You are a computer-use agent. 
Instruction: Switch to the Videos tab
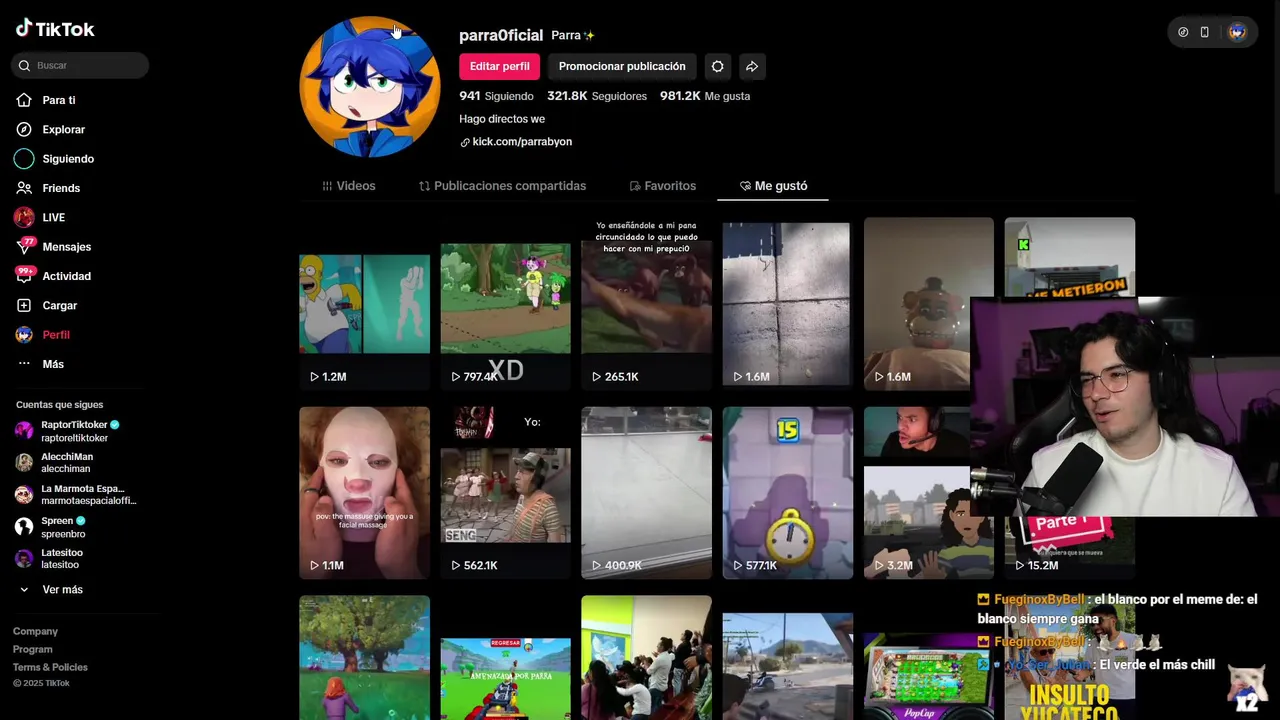tap(349, 186)
